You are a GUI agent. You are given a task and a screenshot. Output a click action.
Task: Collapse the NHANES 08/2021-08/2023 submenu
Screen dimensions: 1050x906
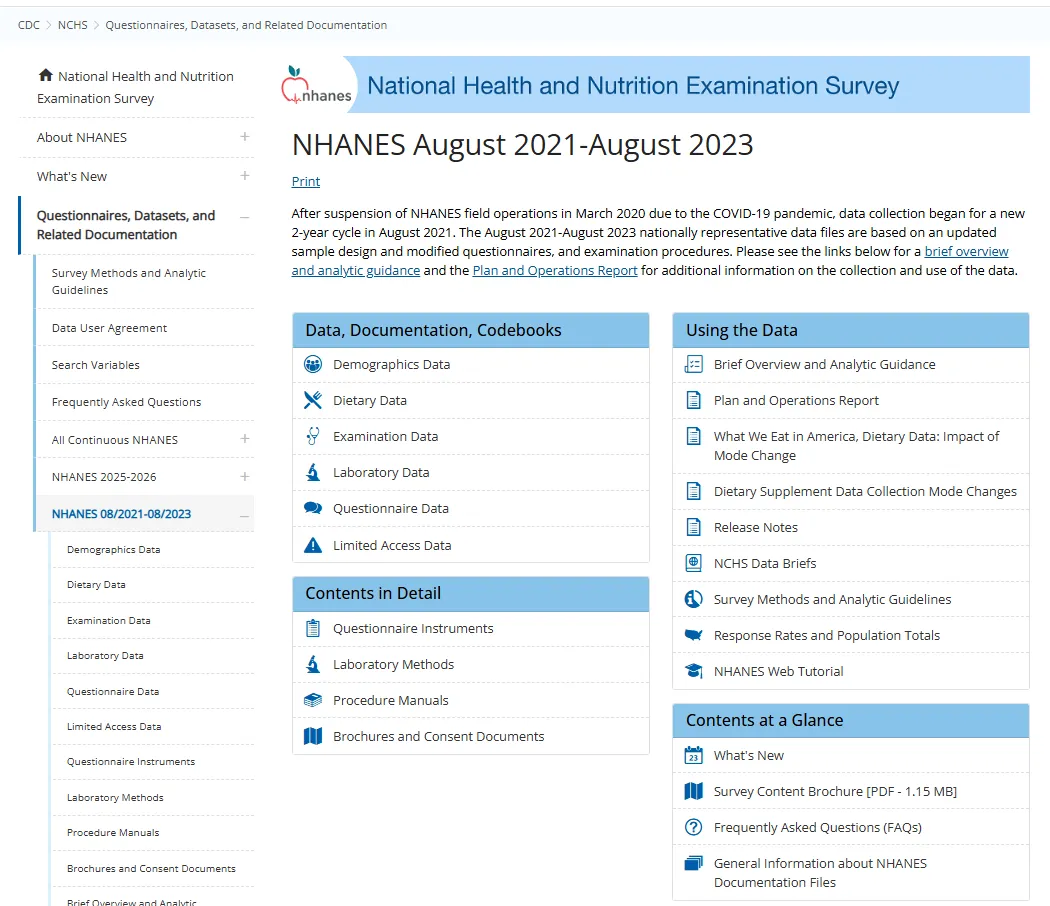pyautogui.click(x=245, y=516)
